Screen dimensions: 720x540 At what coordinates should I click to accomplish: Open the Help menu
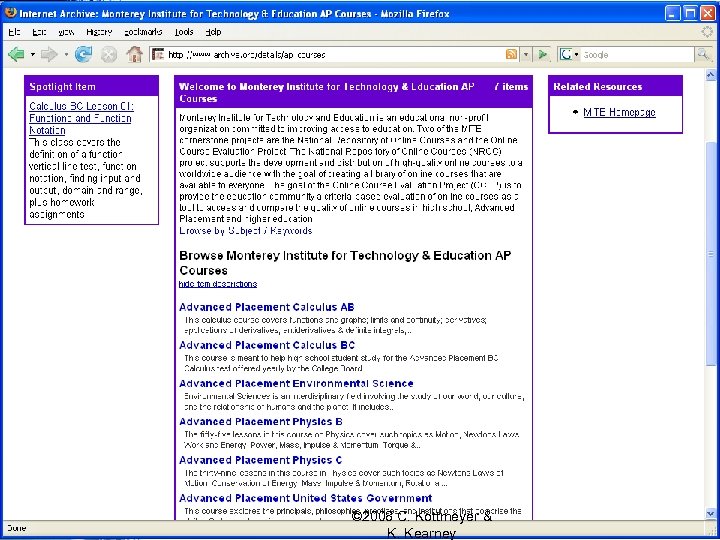click(213, 32)
